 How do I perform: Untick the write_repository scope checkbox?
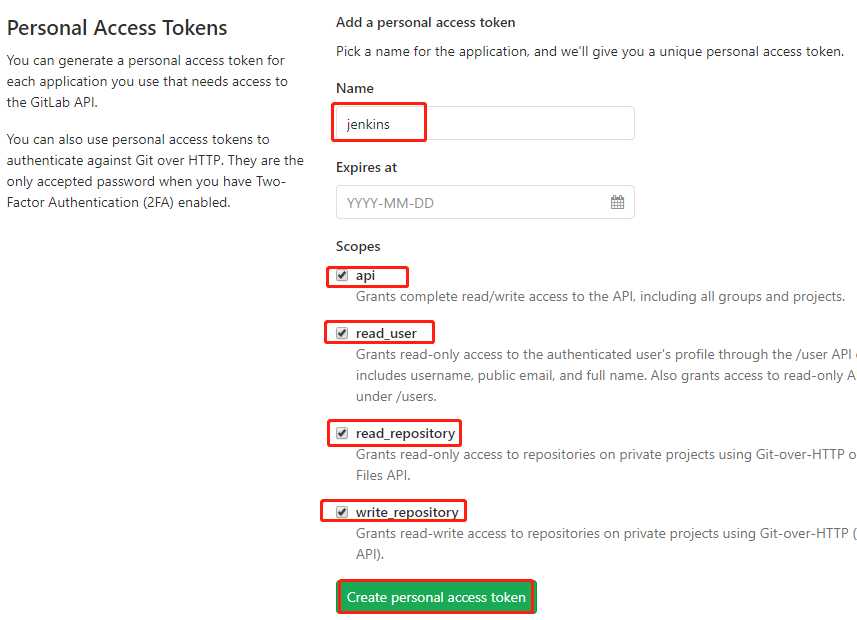(342, 512)
